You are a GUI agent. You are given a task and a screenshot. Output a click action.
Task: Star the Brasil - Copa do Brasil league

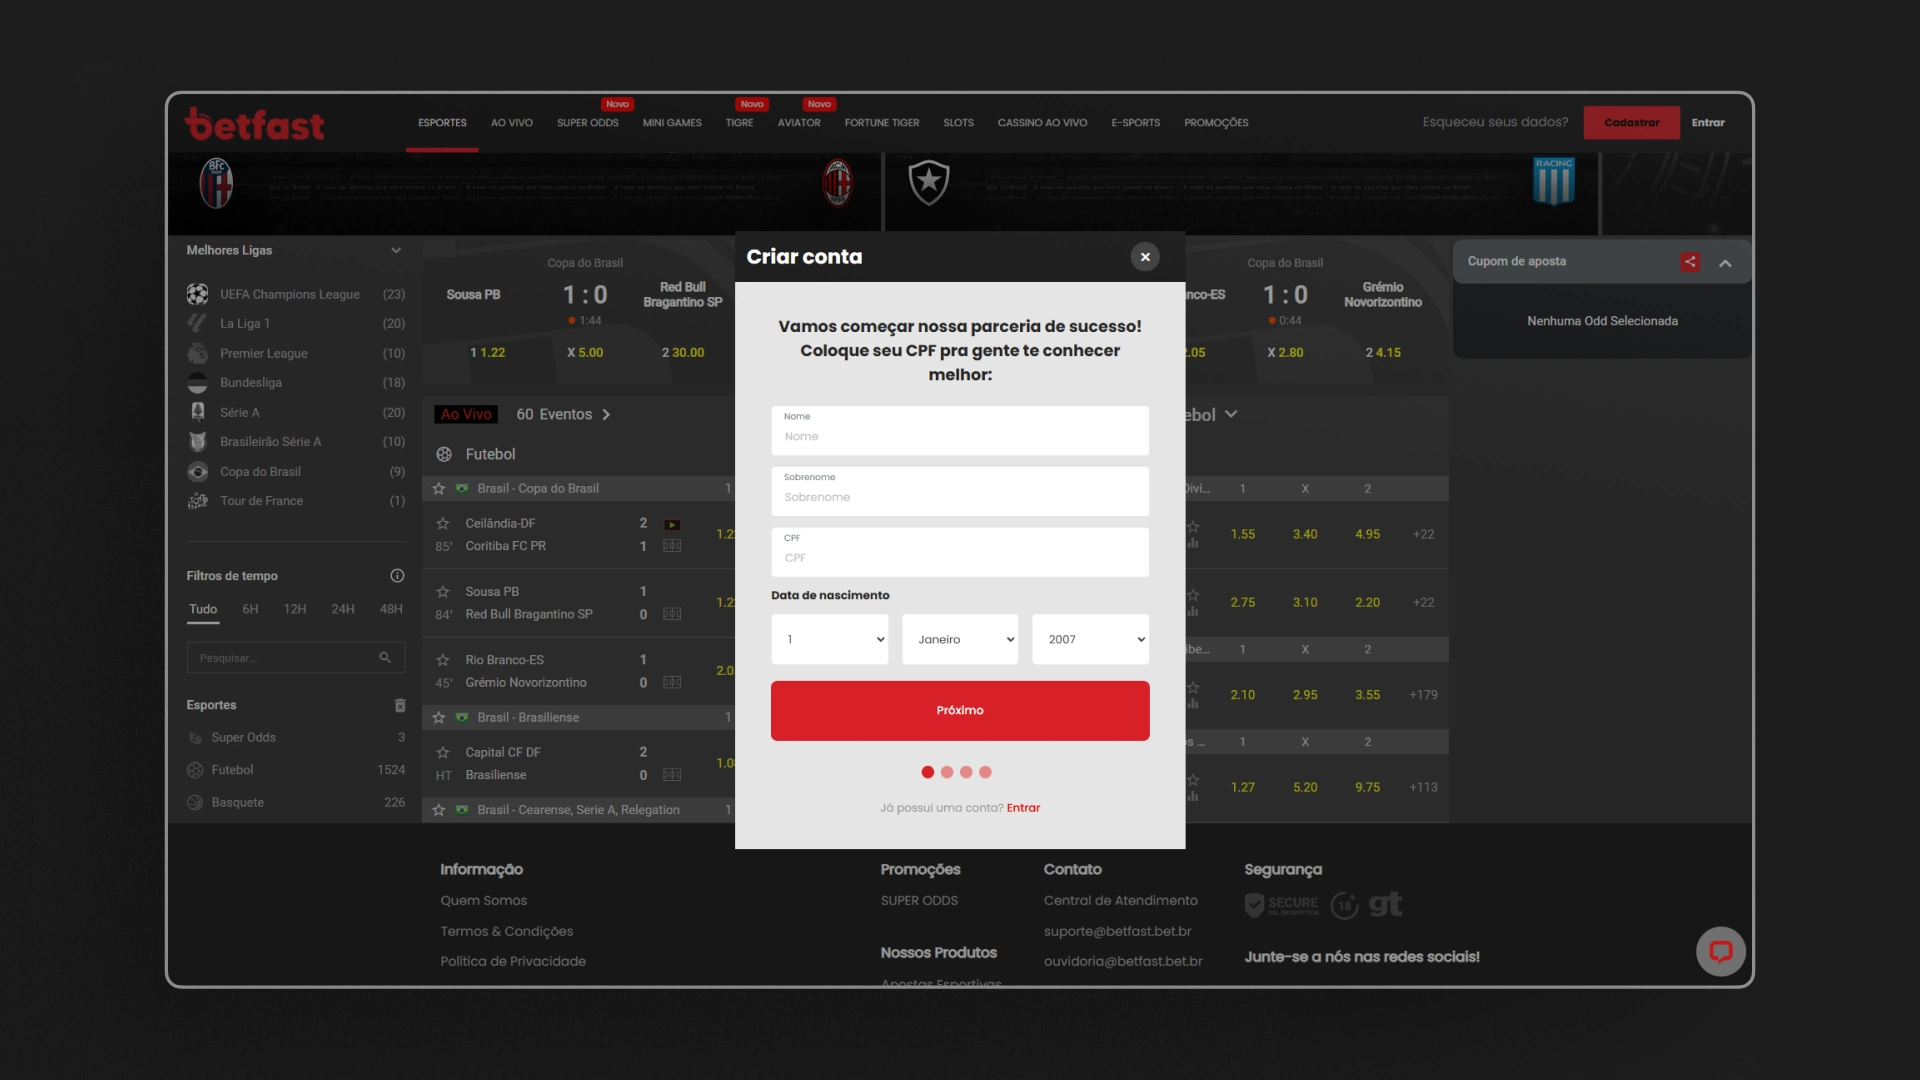(439, 488)
